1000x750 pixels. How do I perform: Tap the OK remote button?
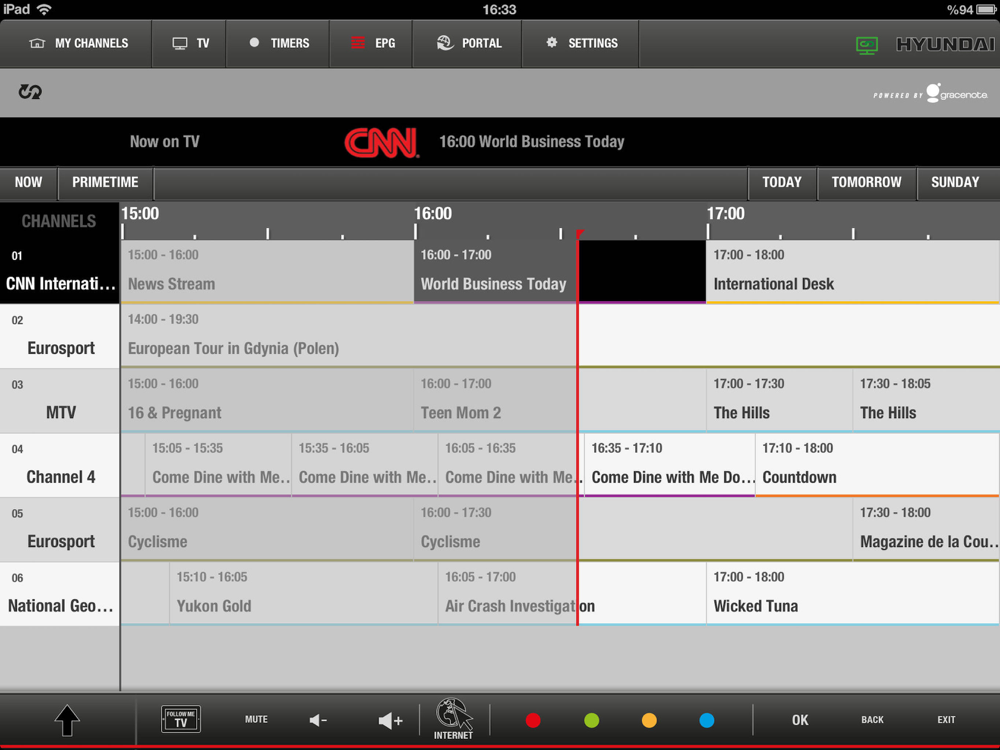pos(800,720)
